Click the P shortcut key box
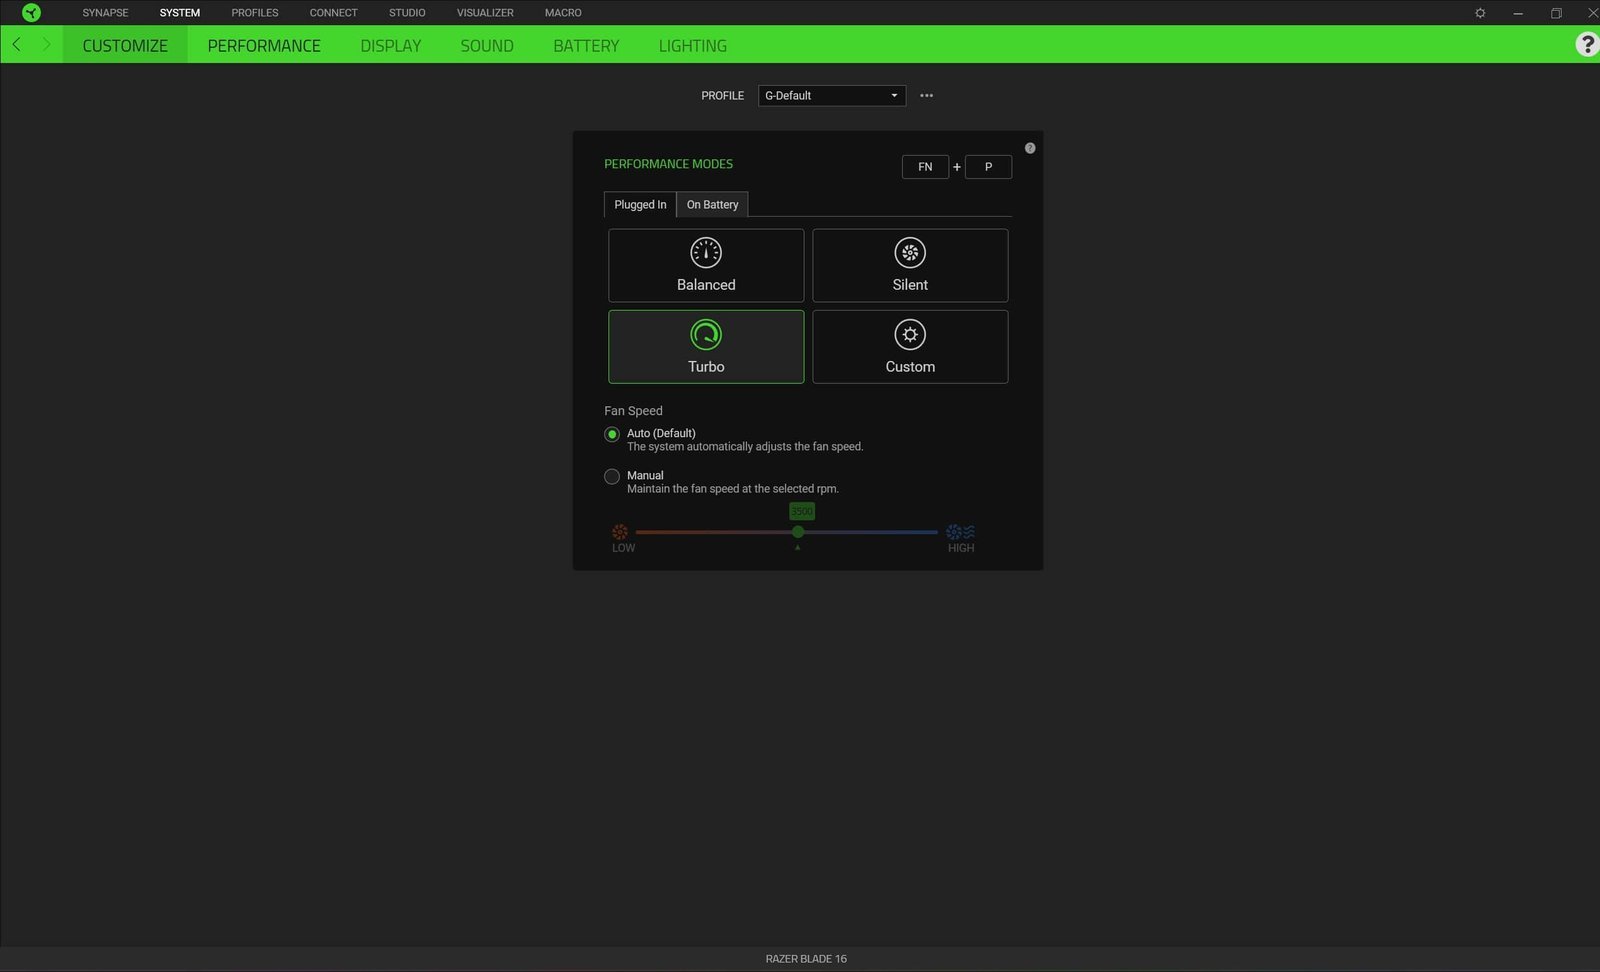1600x972 pixels. pos(988,167)
